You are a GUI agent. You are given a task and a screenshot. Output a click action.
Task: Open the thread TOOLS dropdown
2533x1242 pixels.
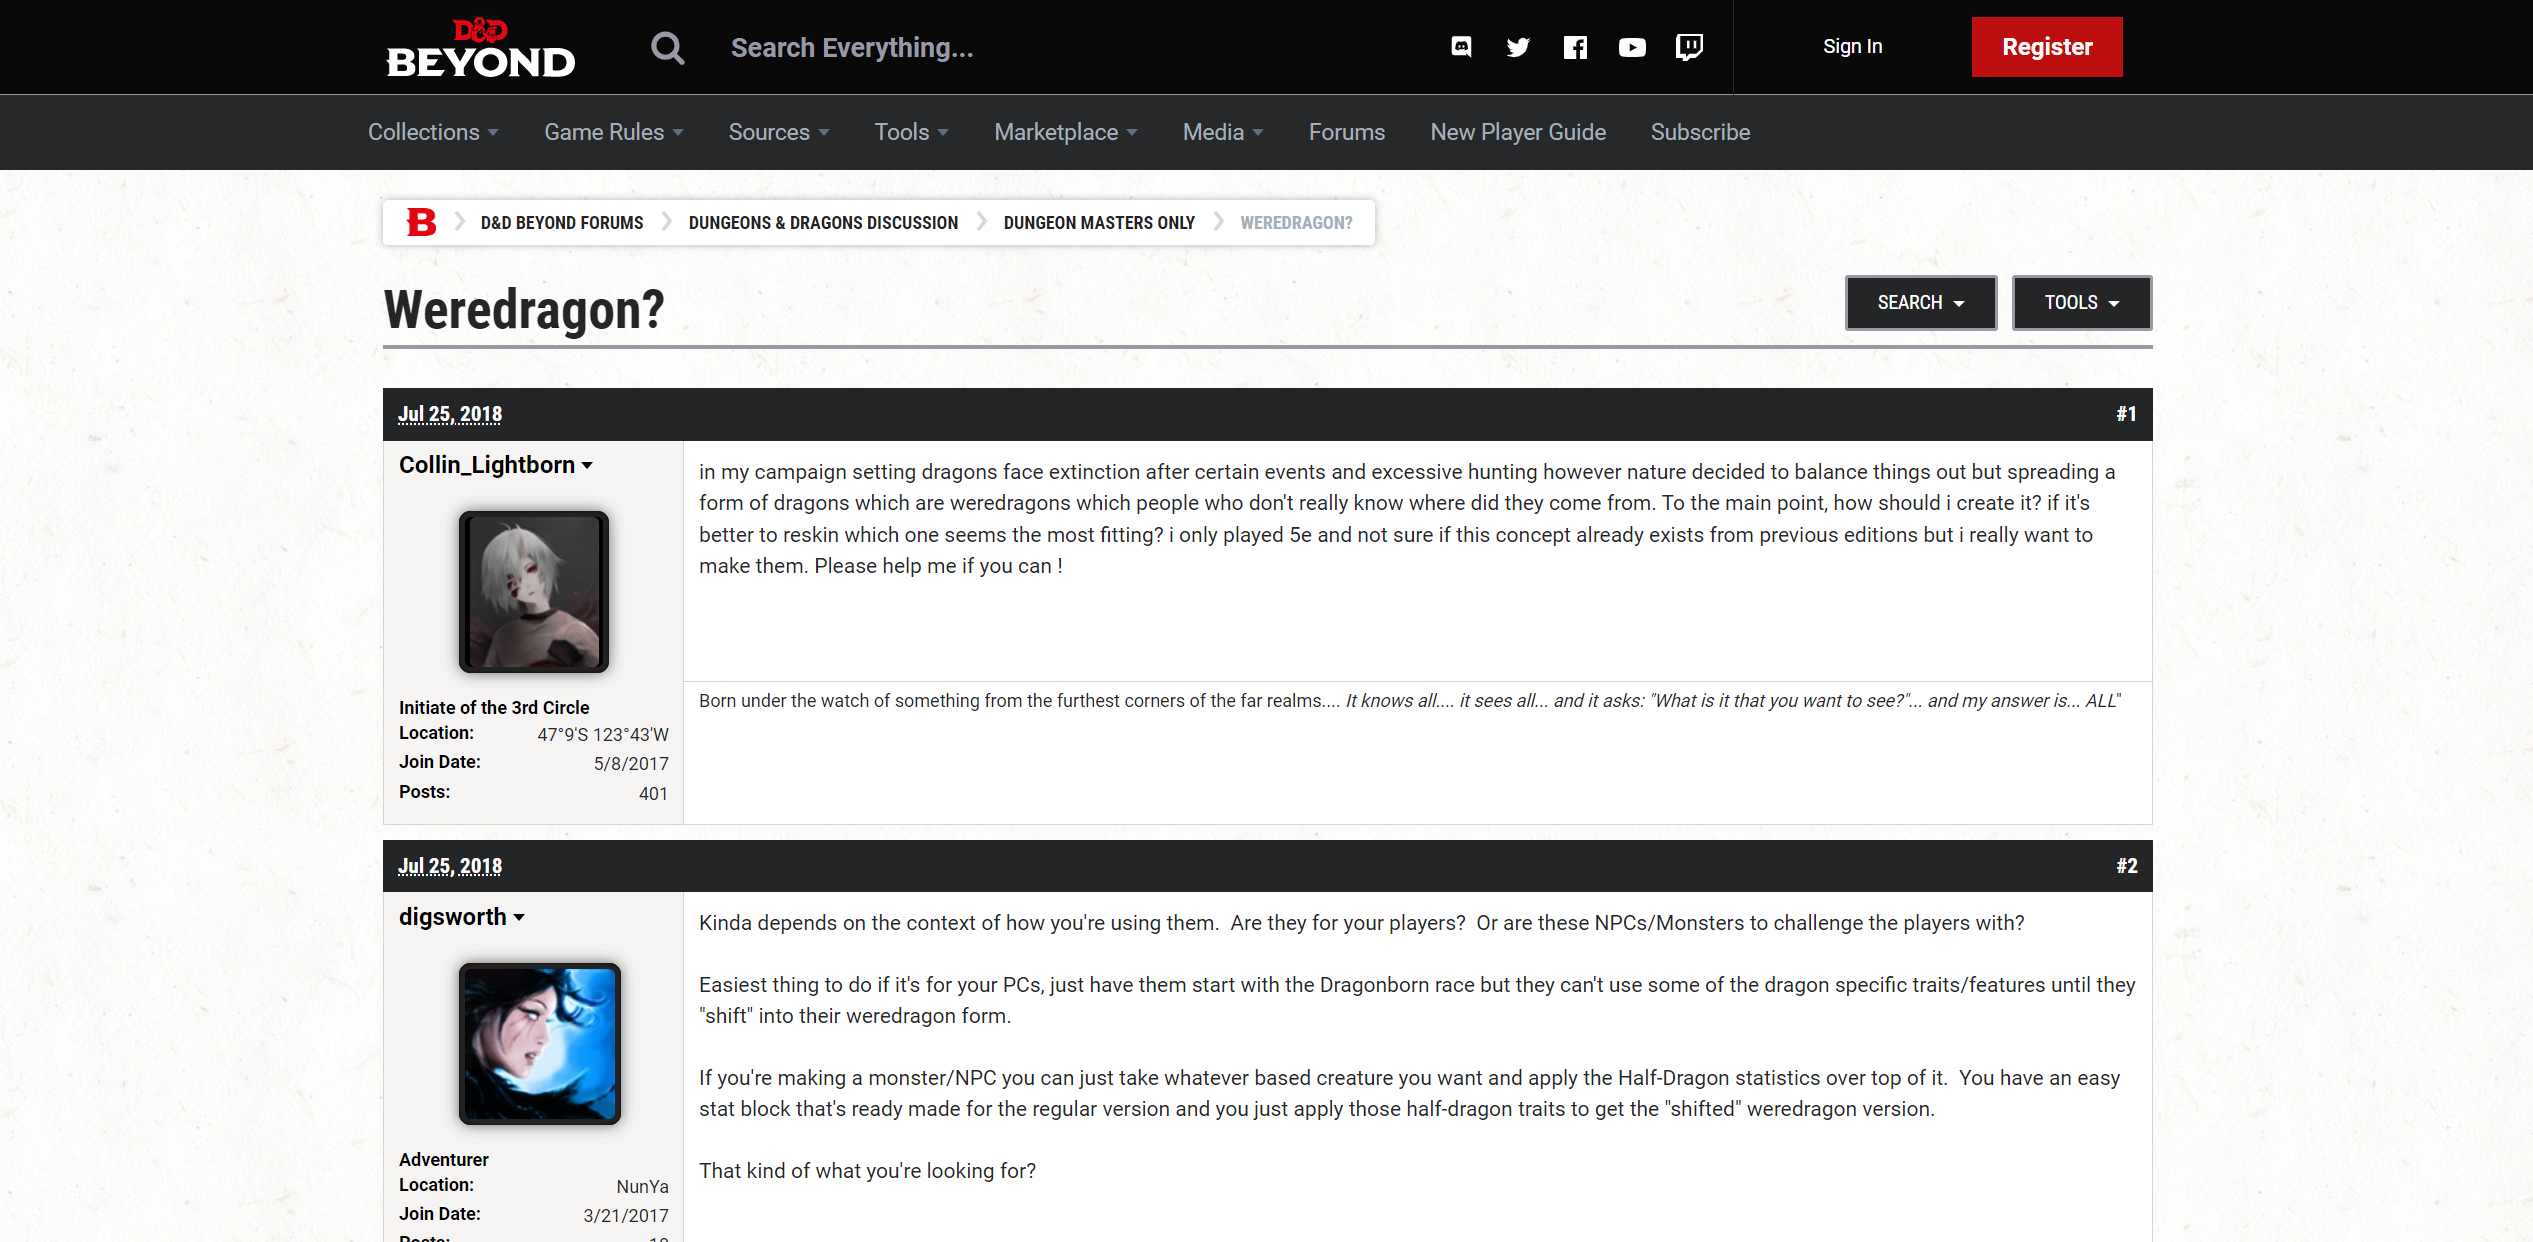(2082, 302)
